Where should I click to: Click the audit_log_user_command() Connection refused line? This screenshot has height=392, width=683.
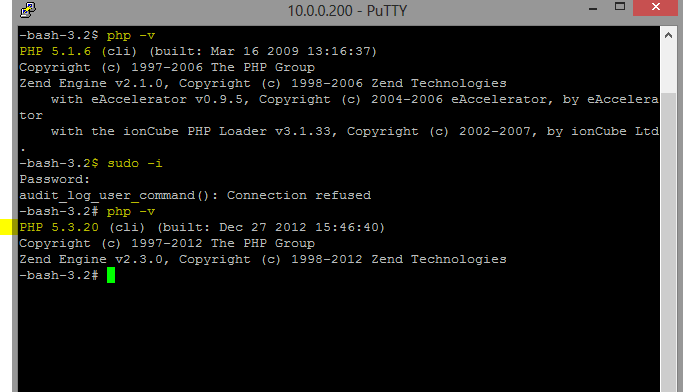click(195, 196)
